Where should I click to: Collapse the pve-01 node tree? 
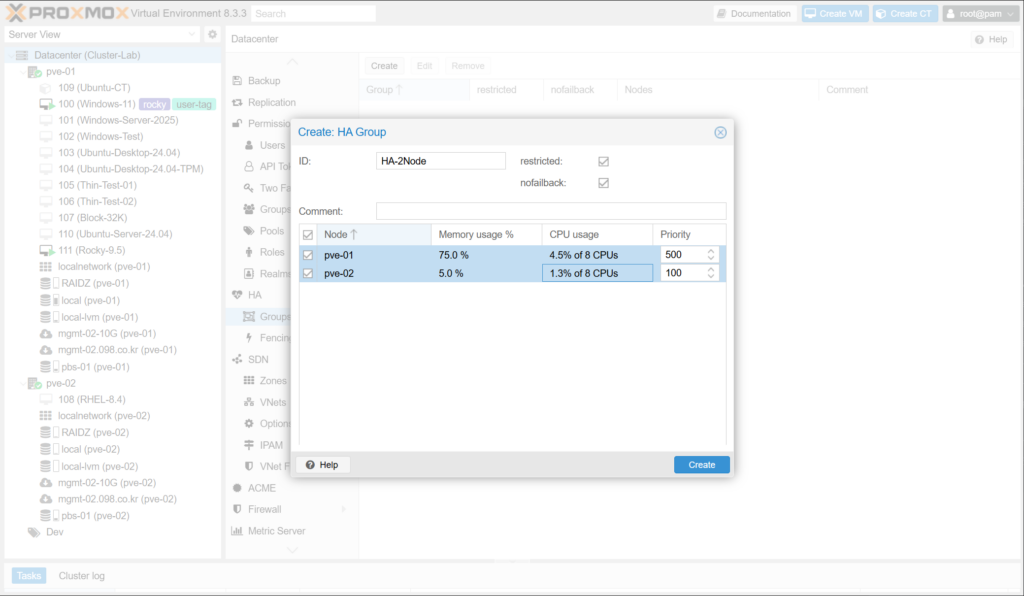click(22, 72)
